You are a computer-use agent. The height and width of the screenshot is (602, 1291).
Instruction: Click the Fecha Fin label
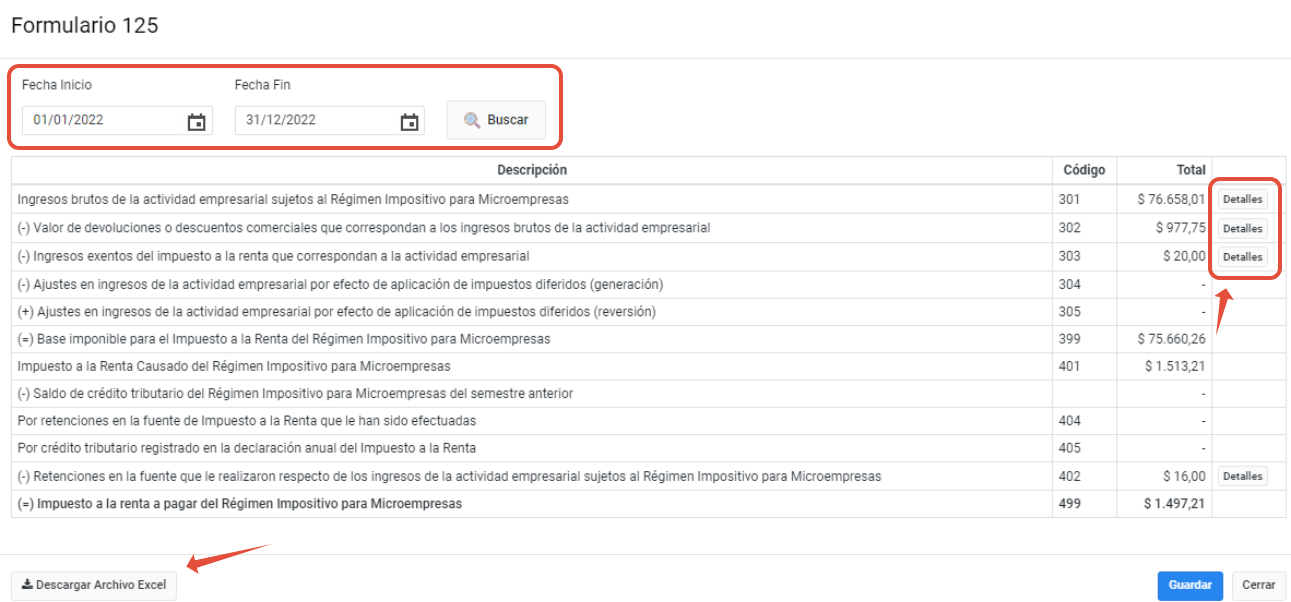(263, 85)
